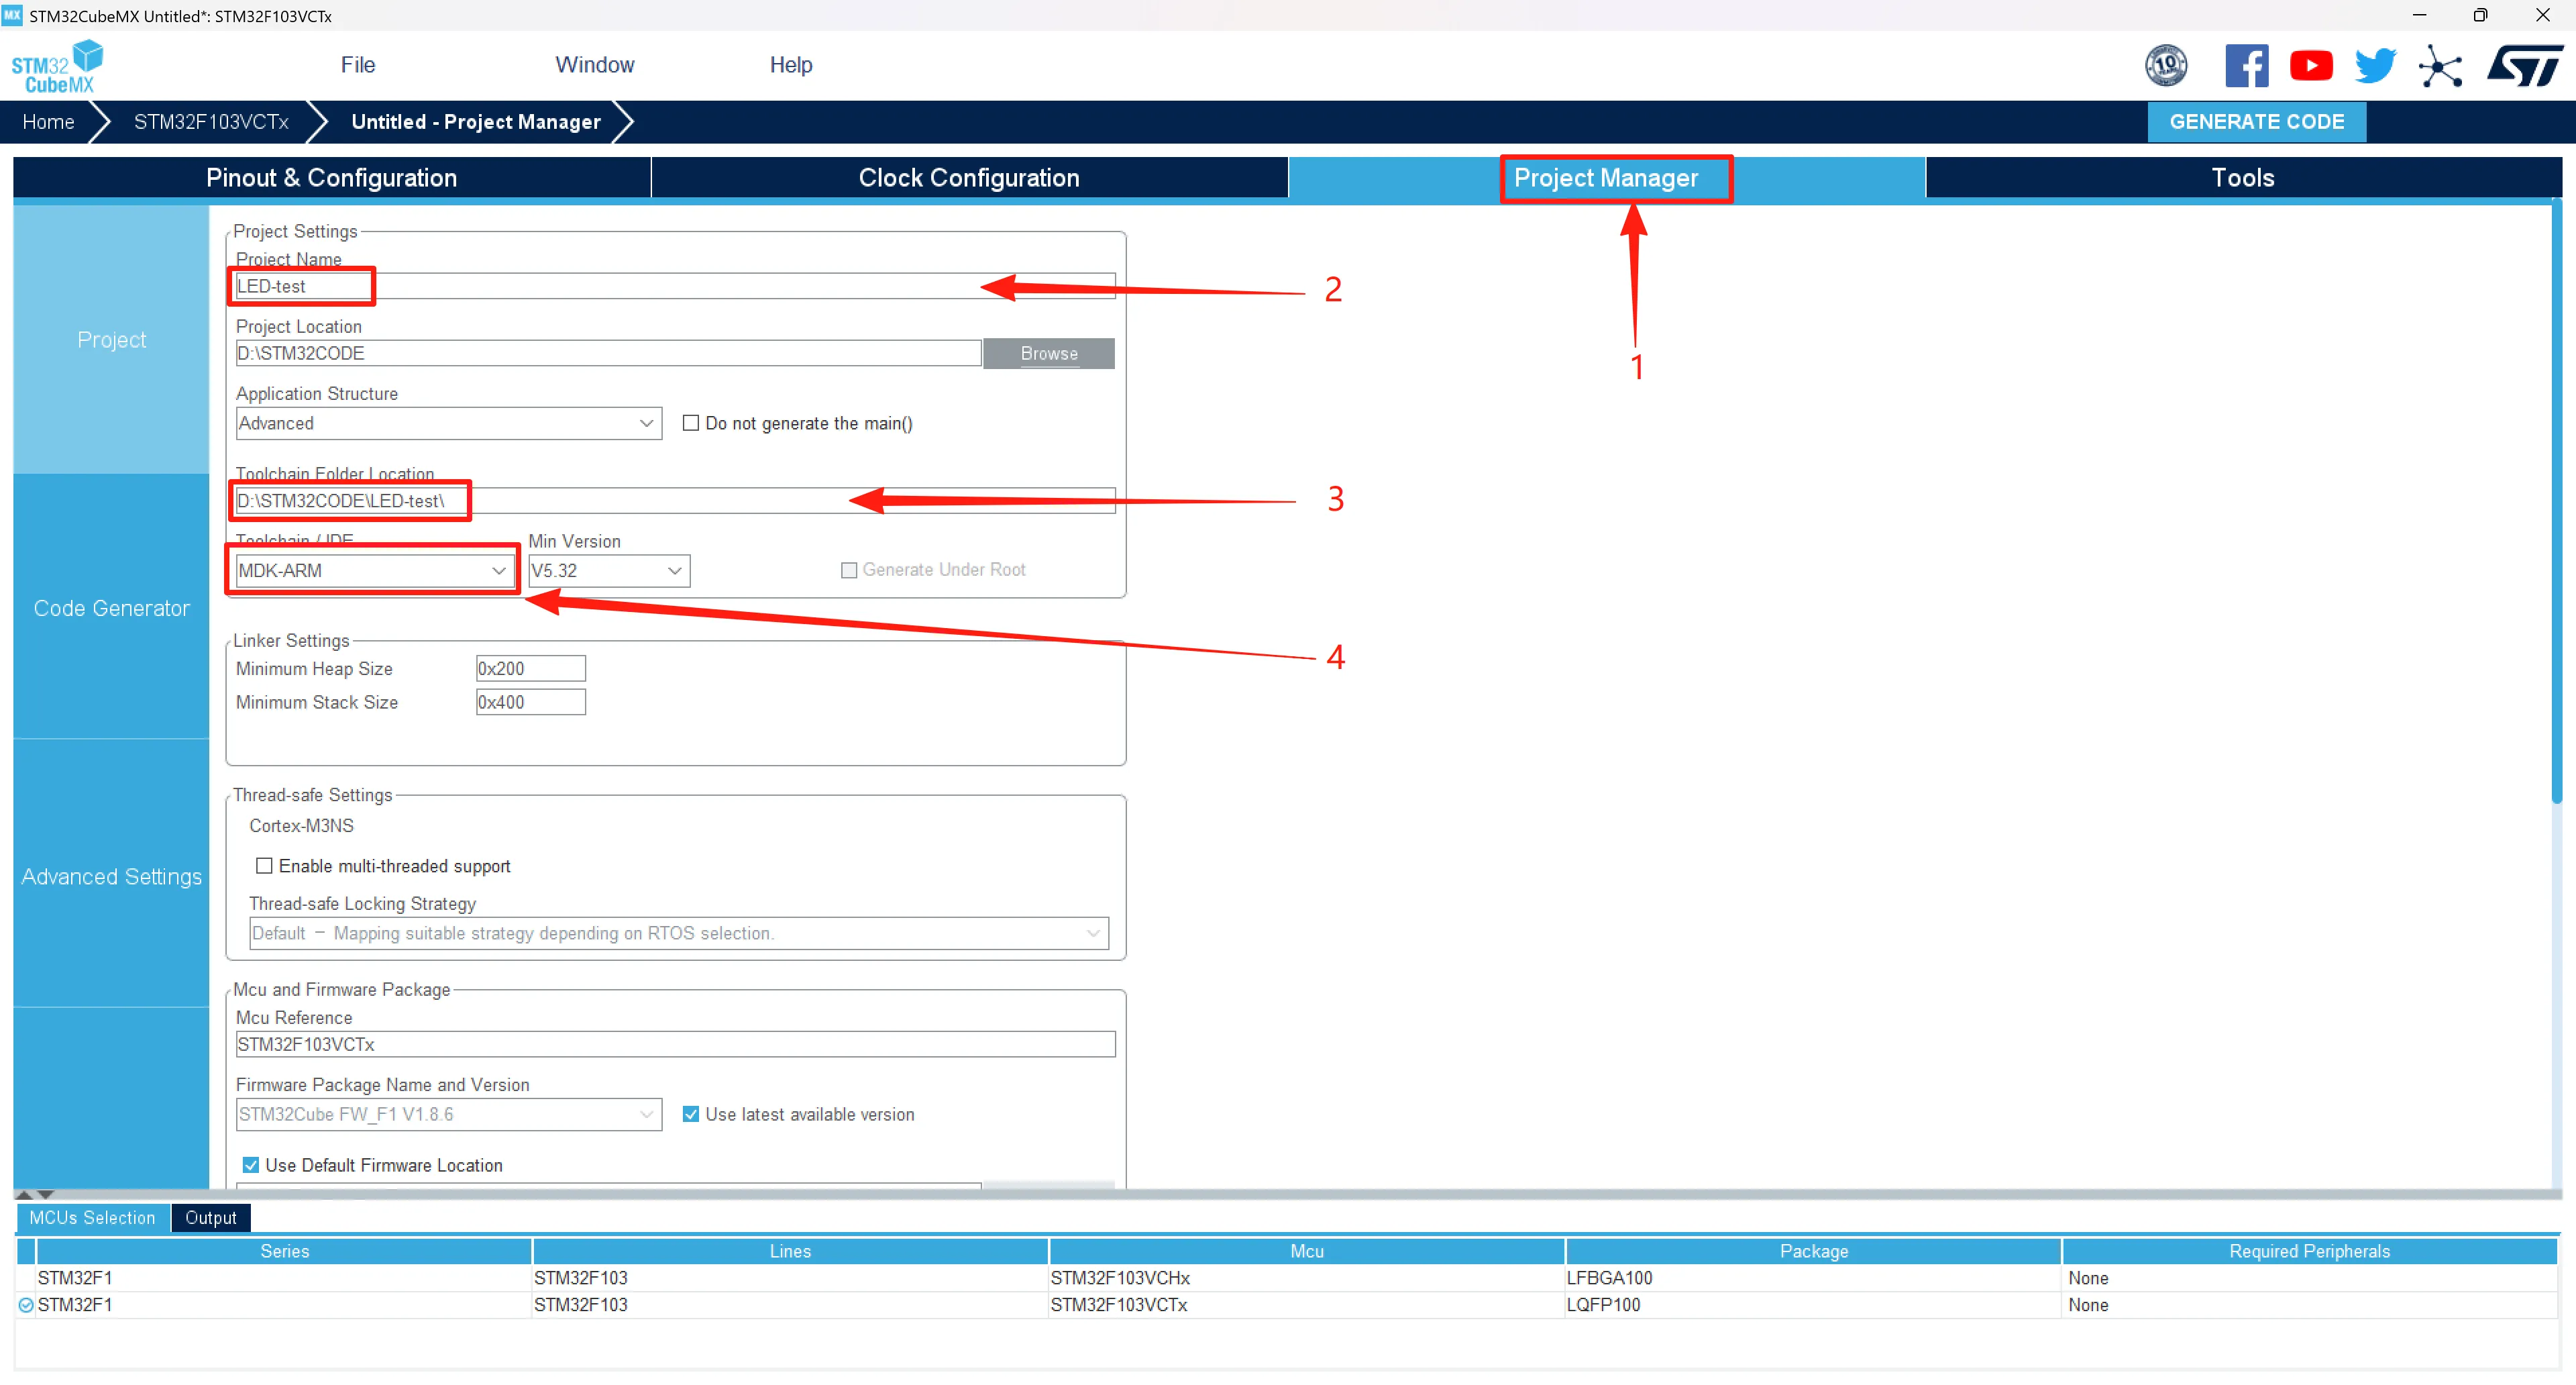
Task: Click the Minimum Heap Size input field
Action: tap(530, 668)
